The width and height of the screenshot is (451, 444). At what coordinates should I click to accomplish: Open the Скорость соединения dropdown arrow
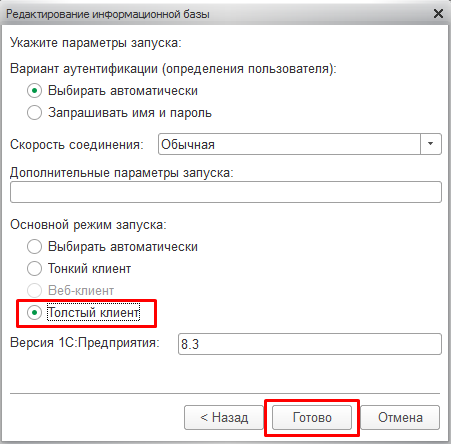coord(431,144)
